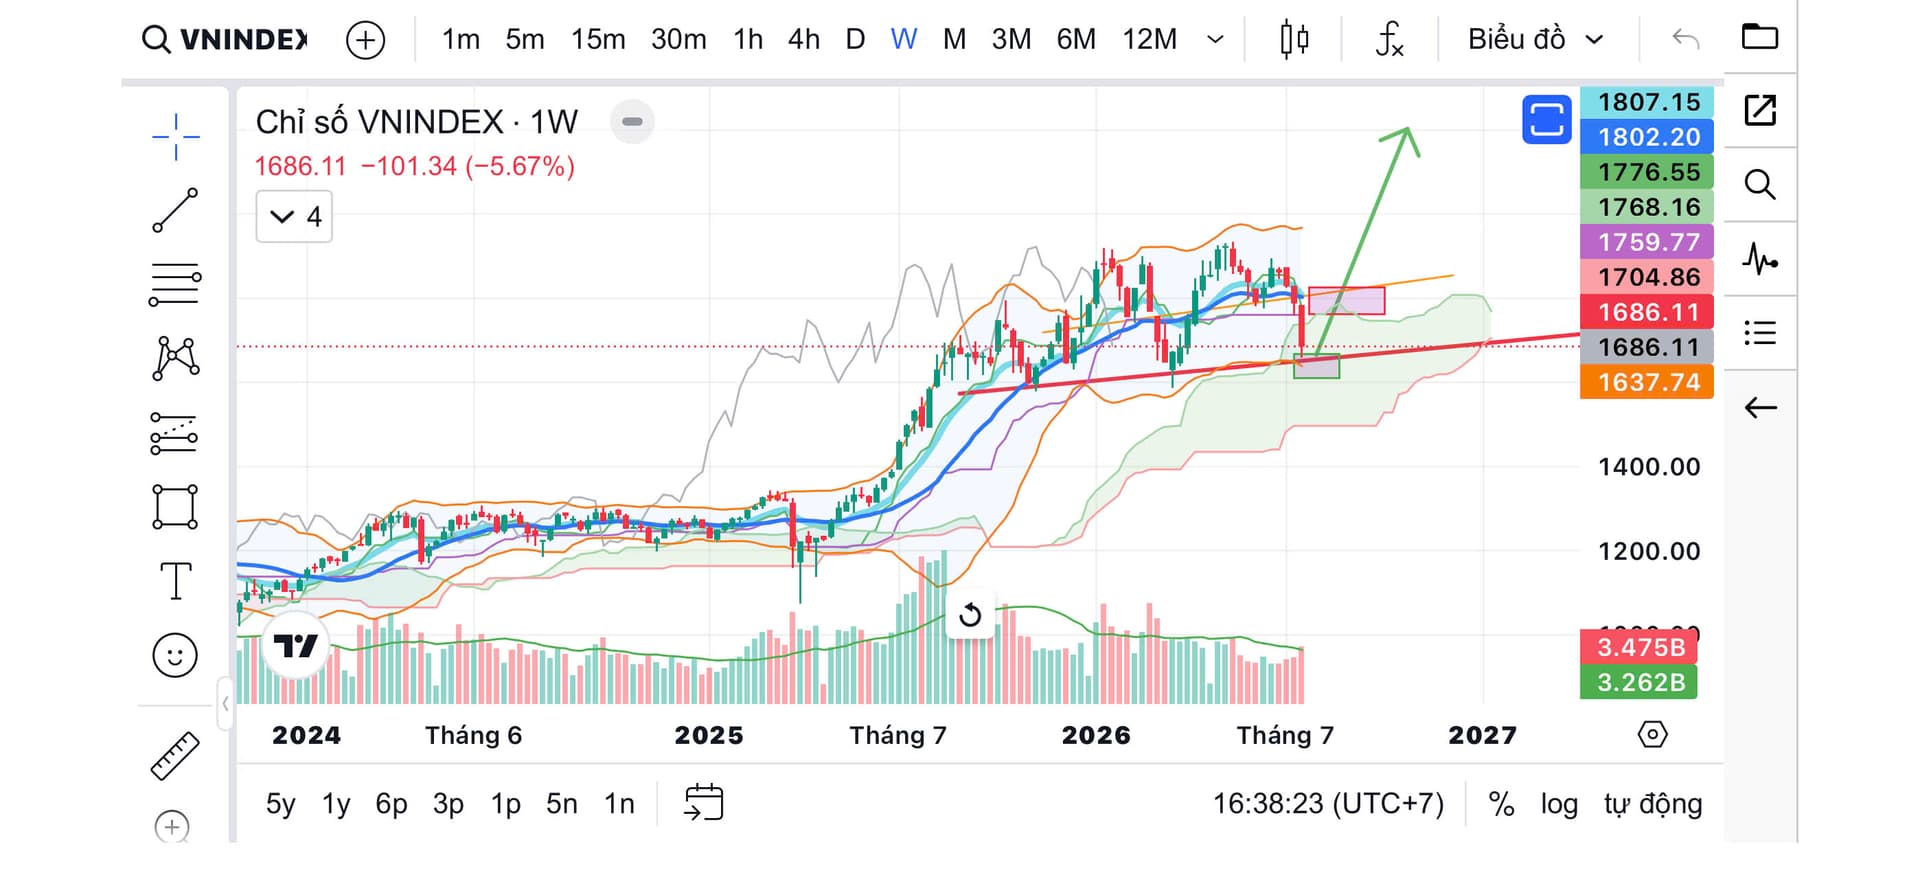Select the trend line drawing tool

click(175, 210)
